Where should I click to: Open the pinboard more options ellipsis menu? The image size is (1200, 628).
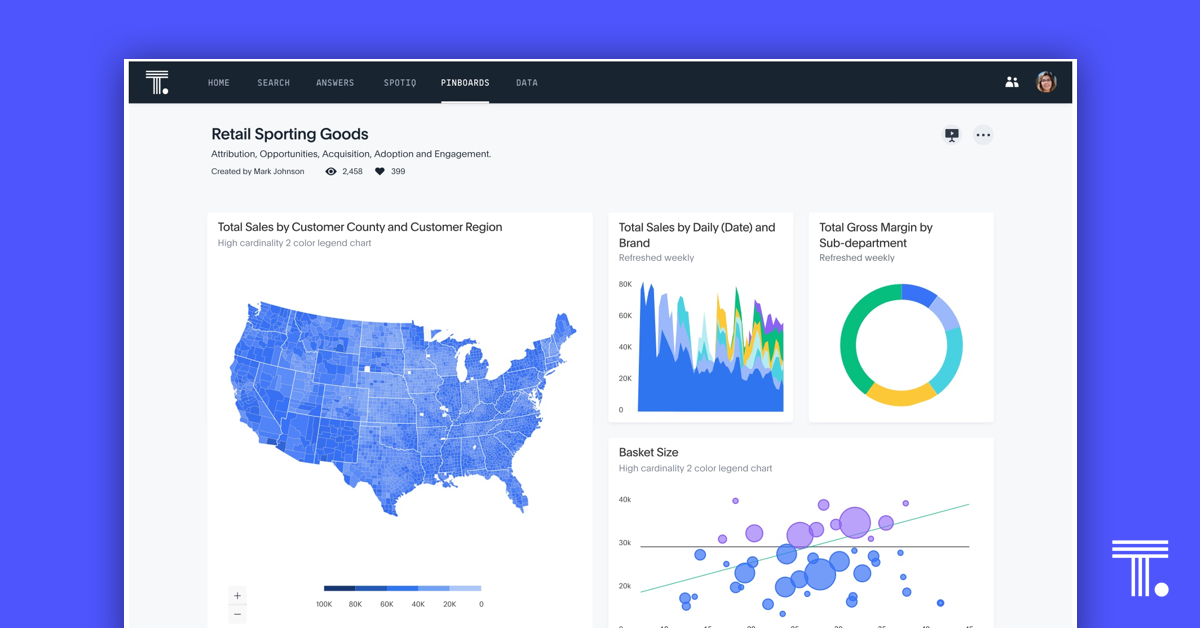983,134
